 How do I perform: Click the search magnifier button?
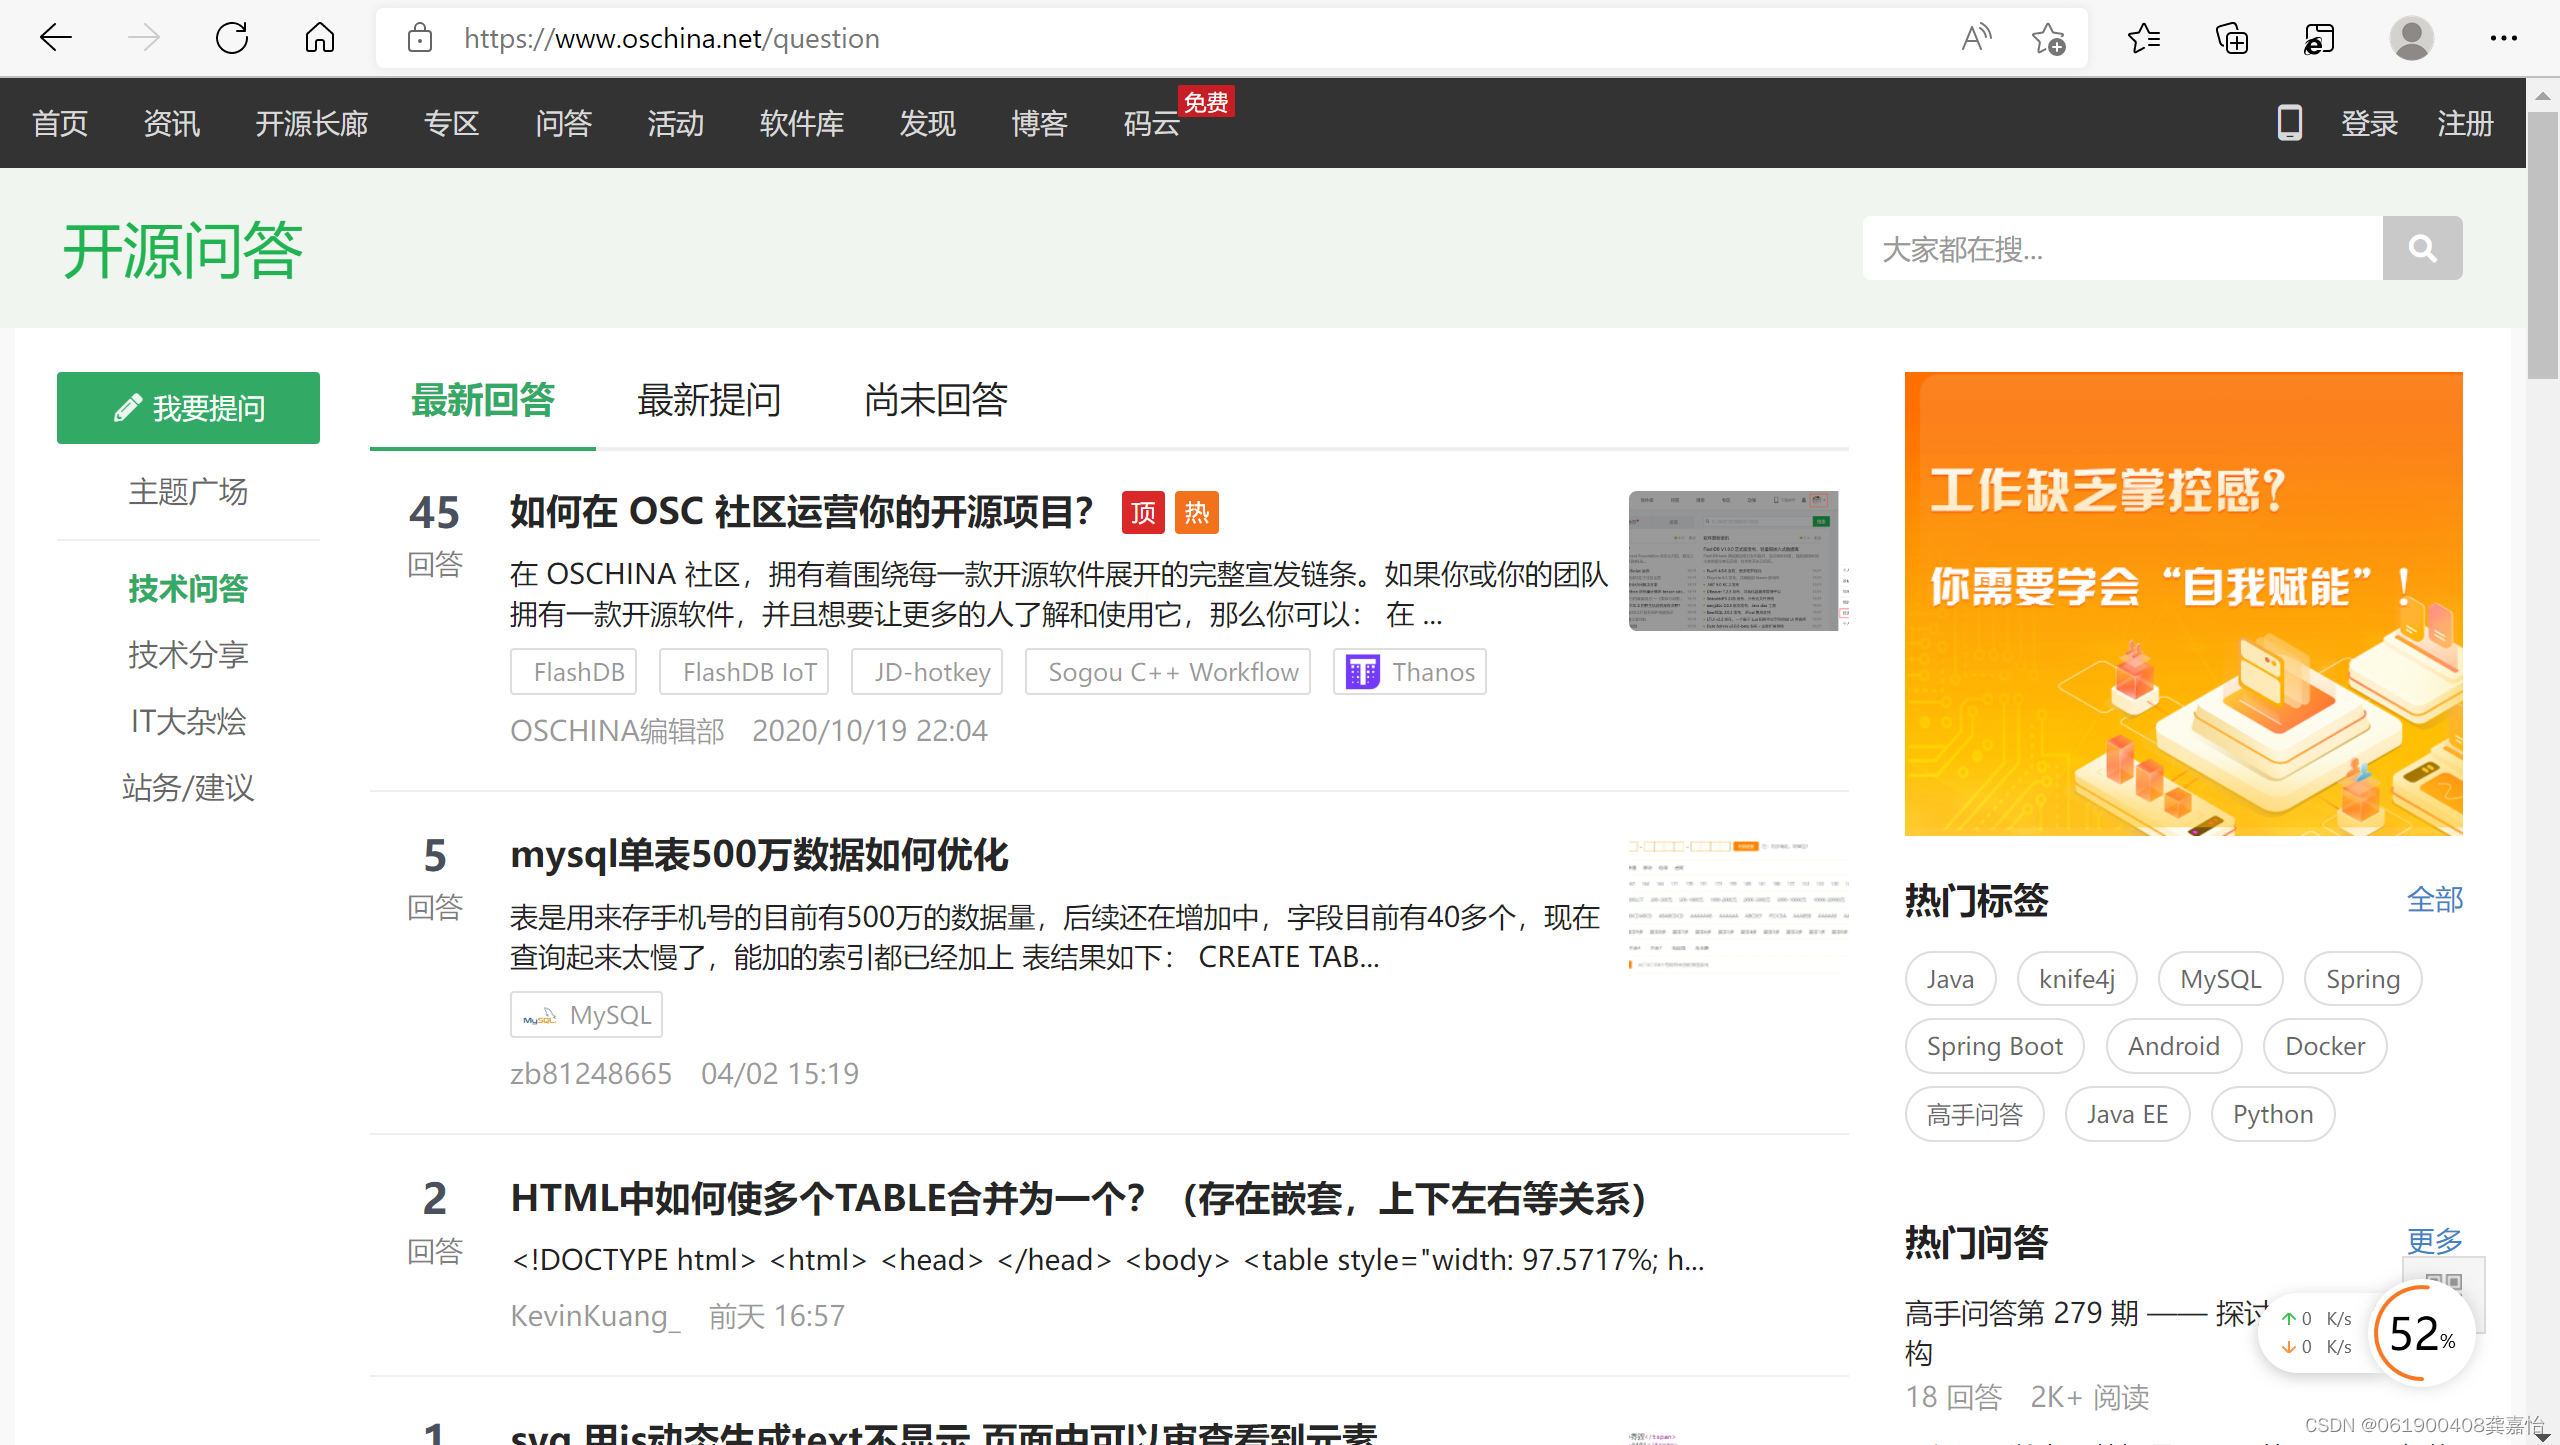point(2422,248)
